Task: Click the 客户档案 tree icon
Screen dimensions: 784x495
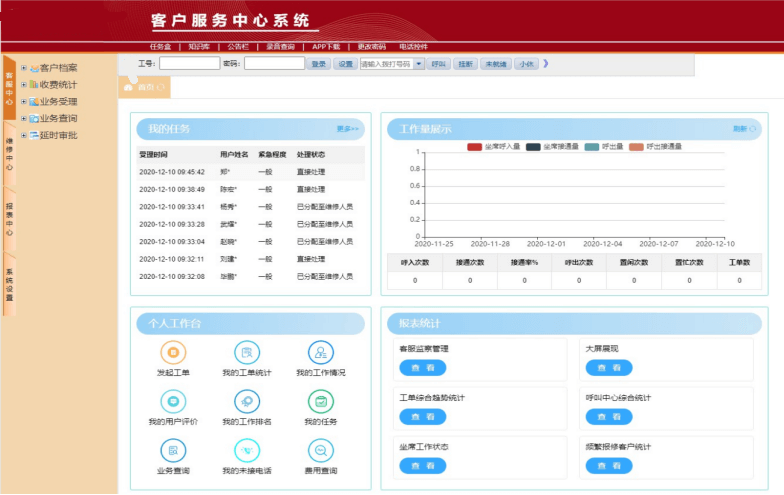Action: coord(34,68)
